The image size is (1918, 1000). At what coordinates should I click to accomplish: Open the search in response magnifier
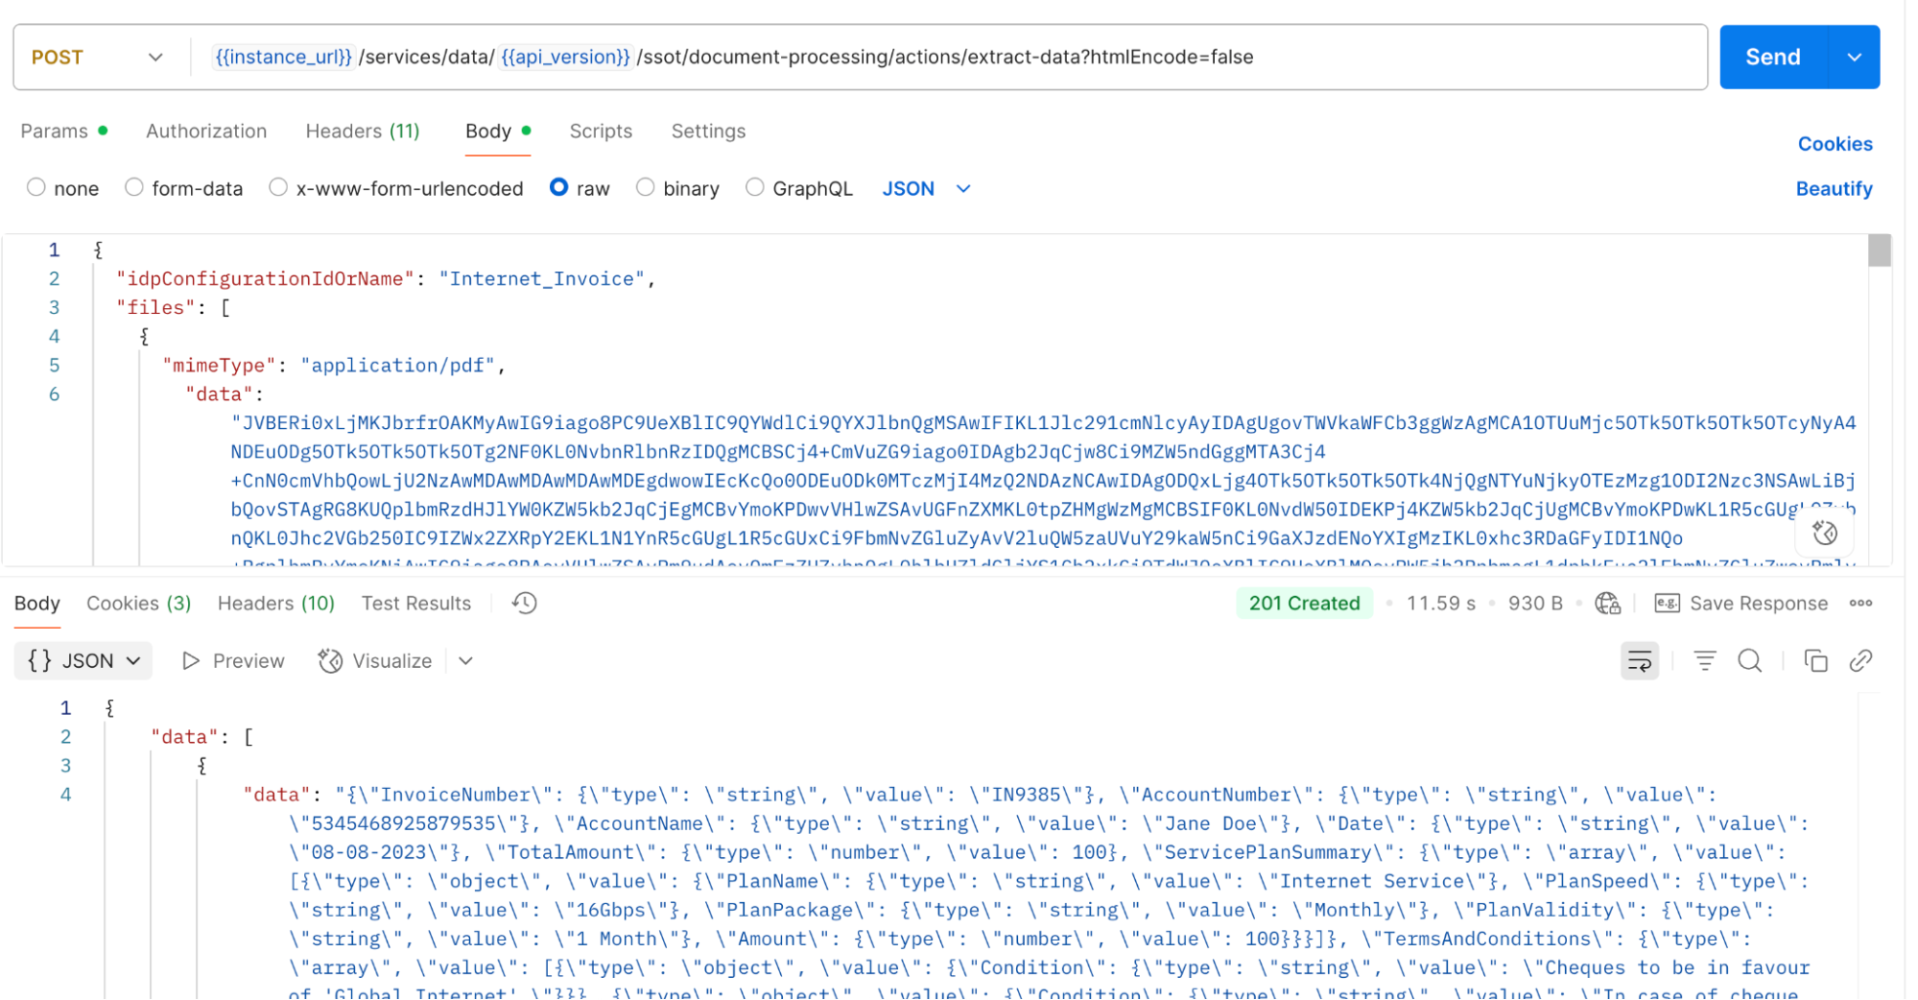point(1750,662)
